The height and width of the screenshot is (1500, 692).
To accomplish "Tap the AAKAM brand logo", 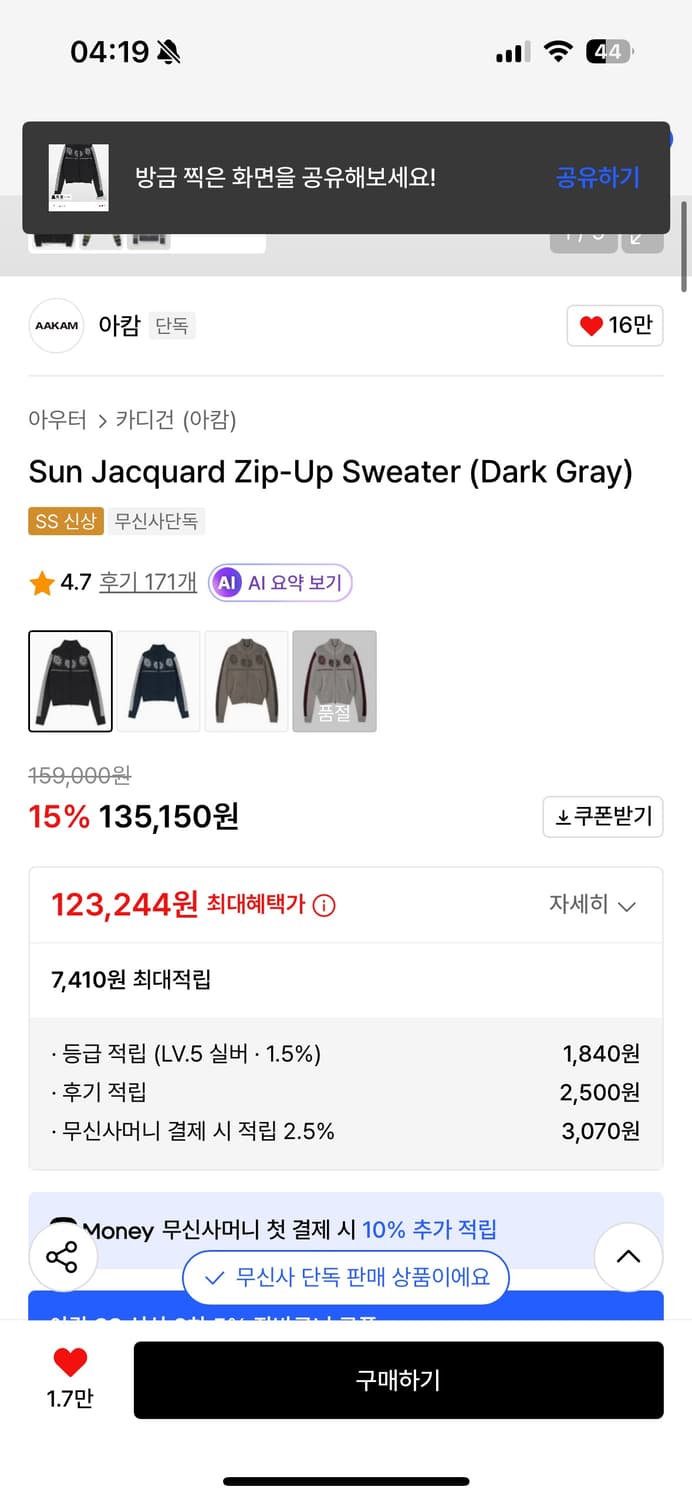I will (56, 326).
